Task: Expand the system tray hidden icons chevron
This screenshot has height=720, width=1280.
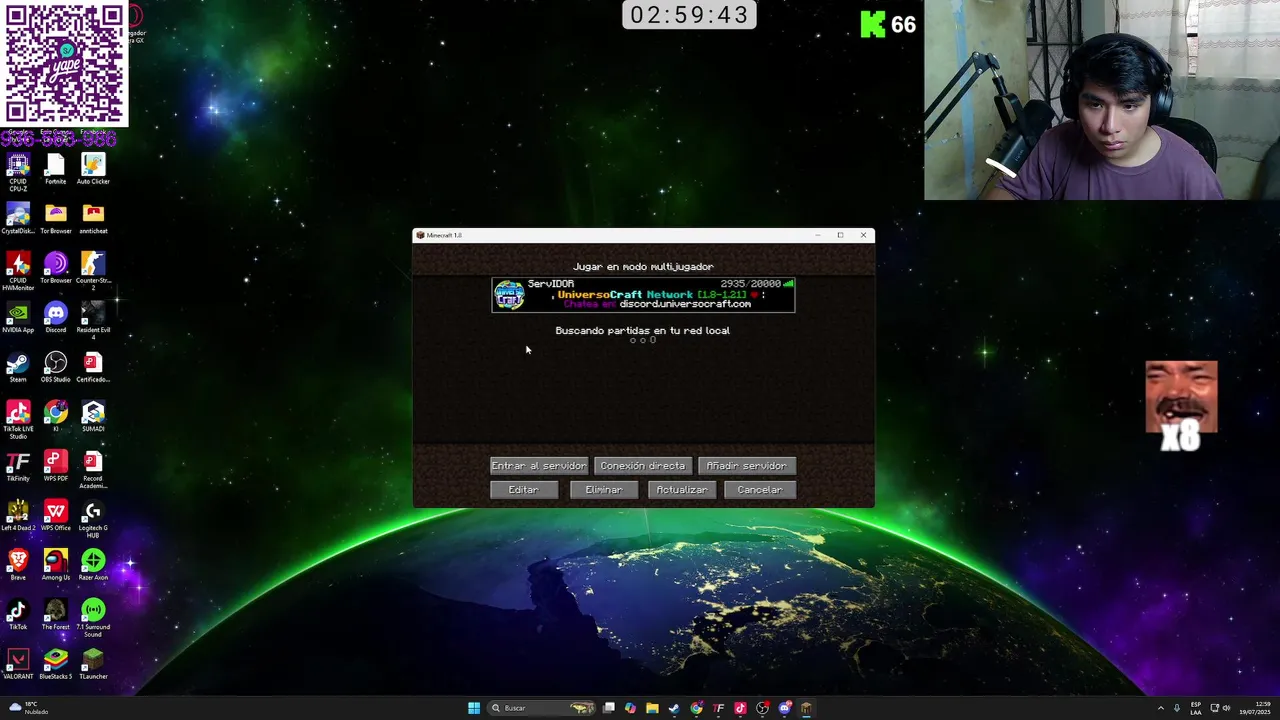Action: click(x=1161, y=708)
